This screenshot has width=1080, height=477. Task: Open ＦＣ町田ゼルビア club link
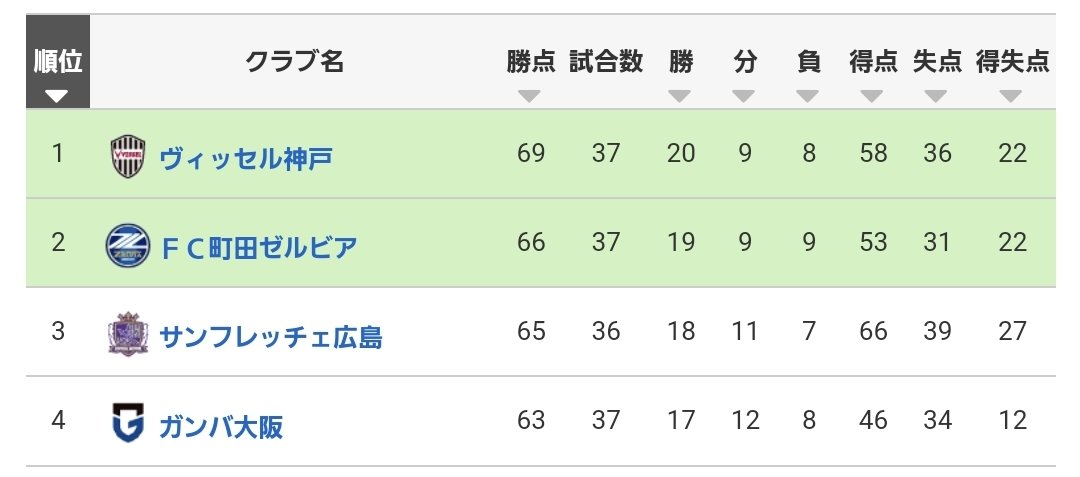(259, 248)
